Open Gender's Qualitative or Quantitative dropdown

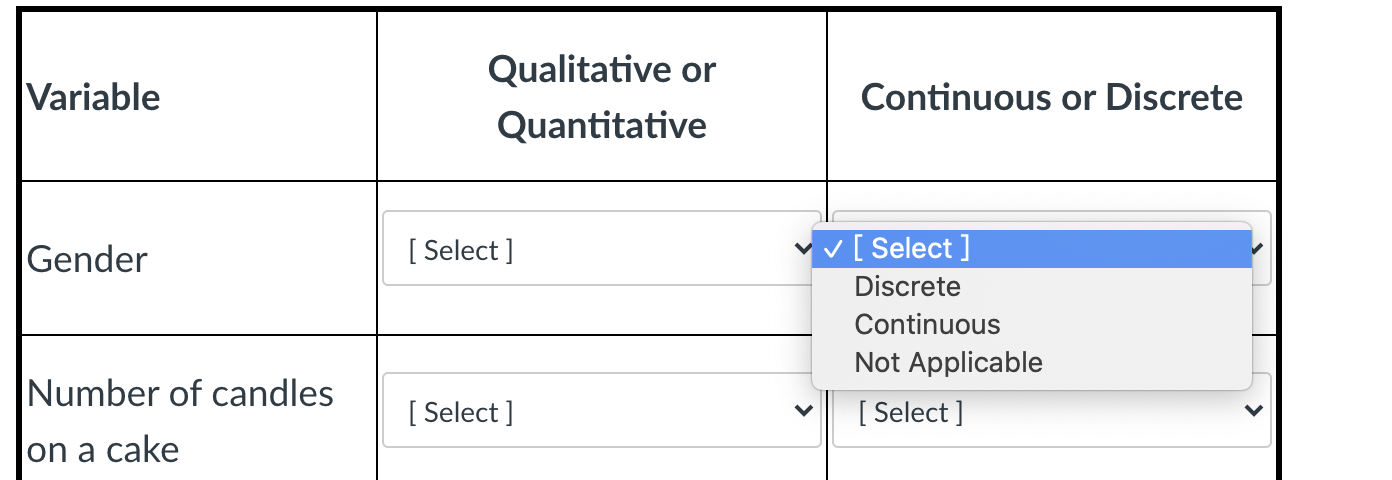(x=601, y=248)
